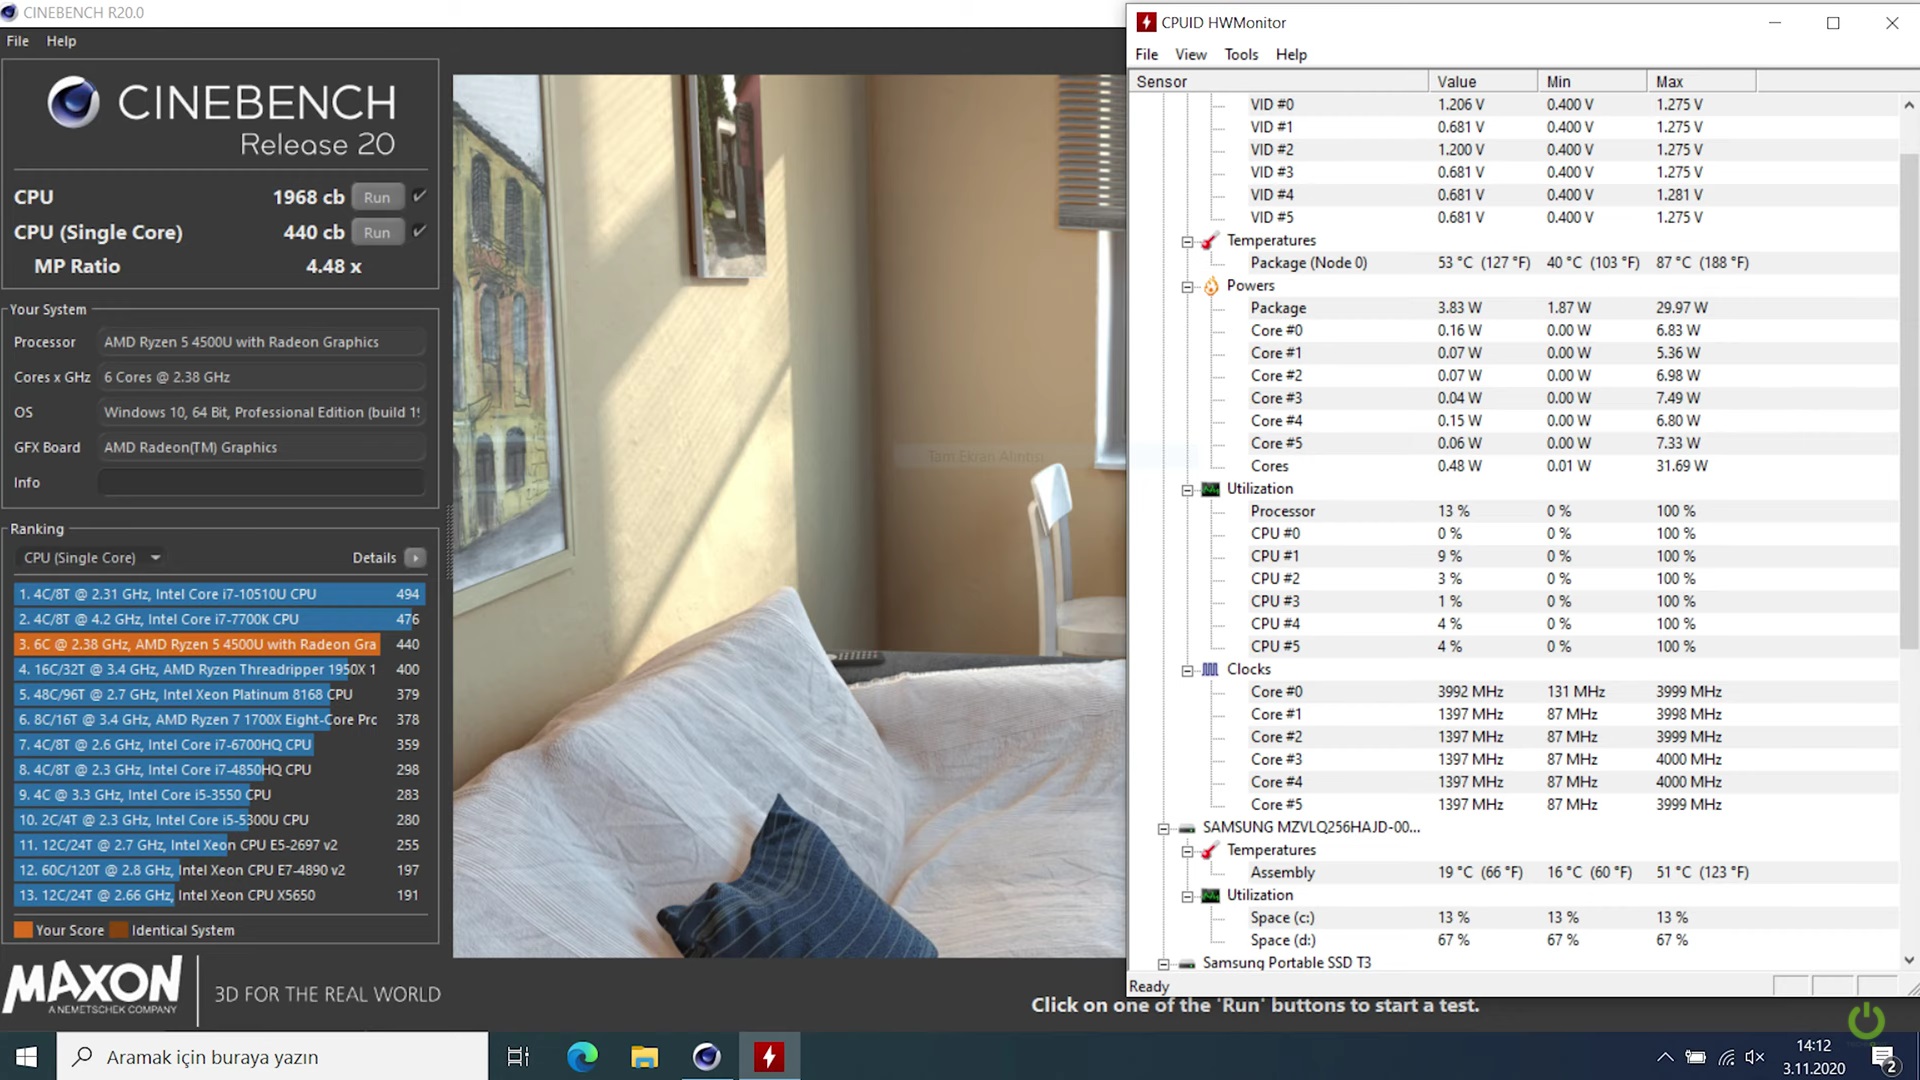Click the Details arrow icon in Ranking

415,558
